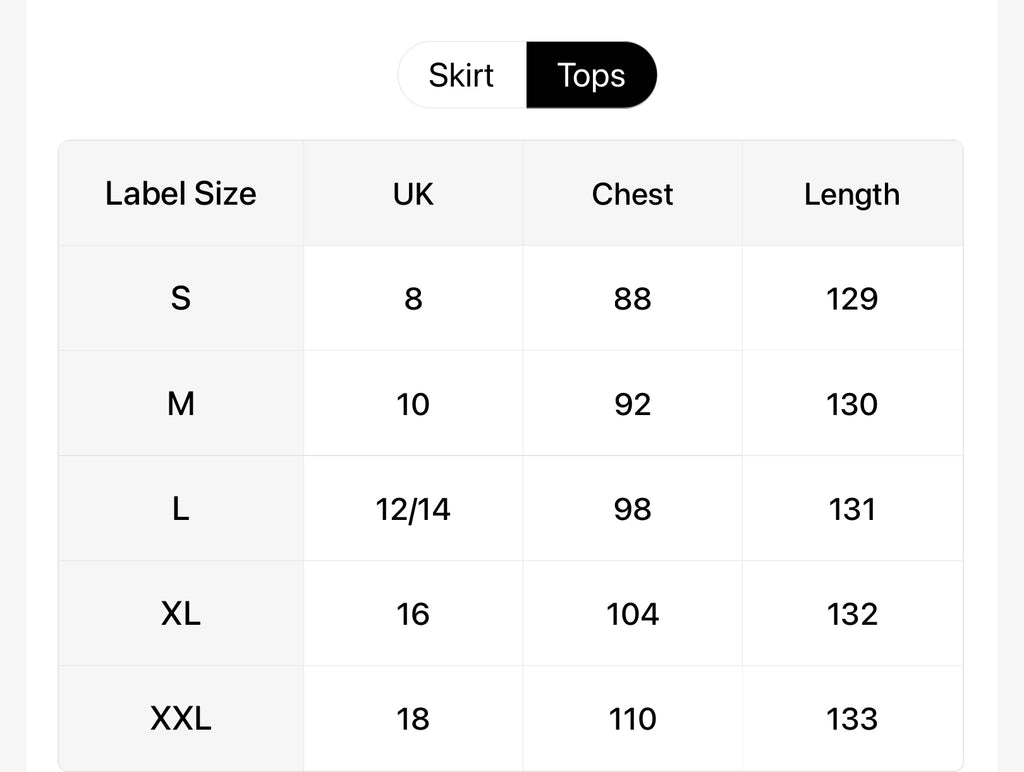Select the S label size cell
1024x772 pixels.
pos(181,298)
